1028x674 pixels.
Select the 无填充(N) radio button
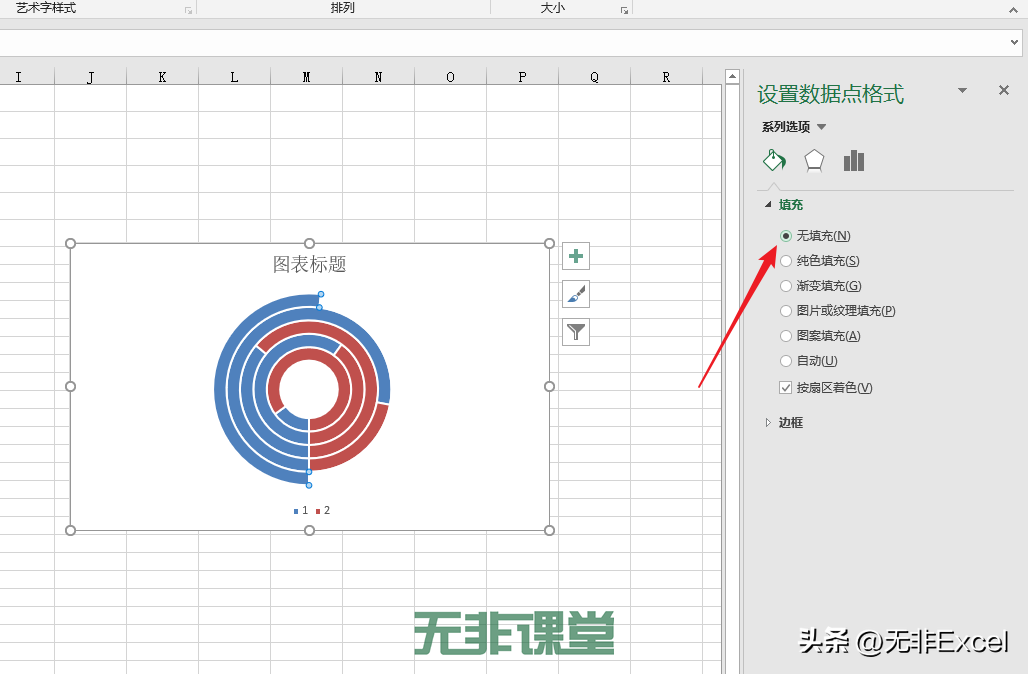785,236
